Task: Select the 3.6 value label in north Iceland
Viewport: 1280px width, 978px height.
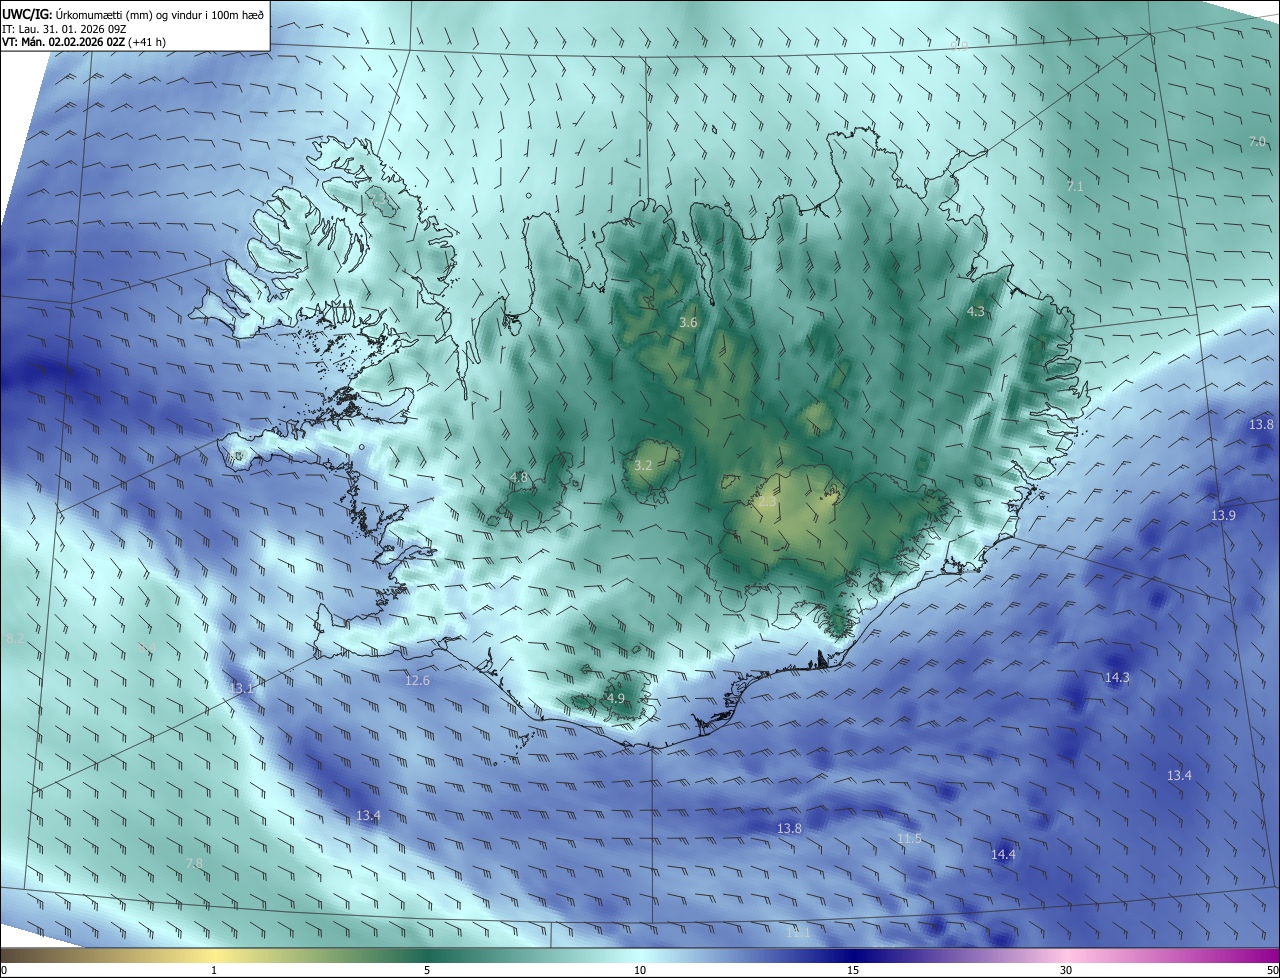Action: tap(688, 322)
